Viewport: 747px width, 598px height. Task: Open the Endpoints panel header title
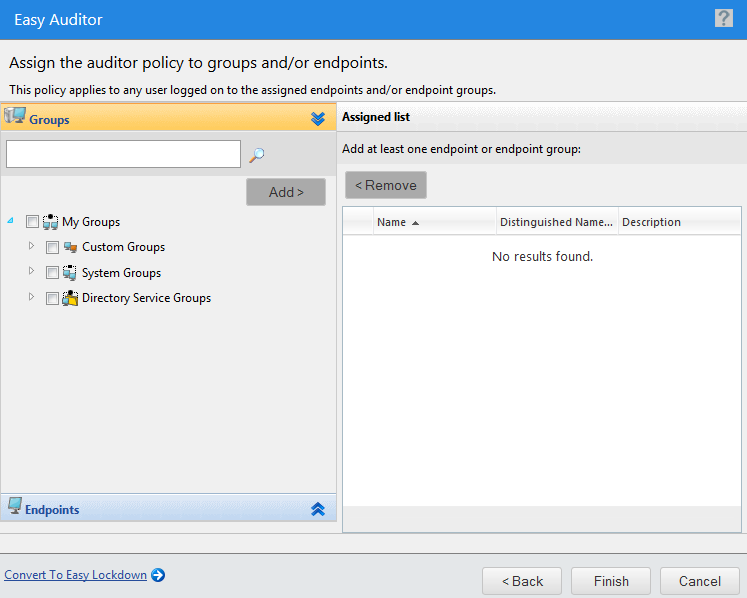click(52, 510)
